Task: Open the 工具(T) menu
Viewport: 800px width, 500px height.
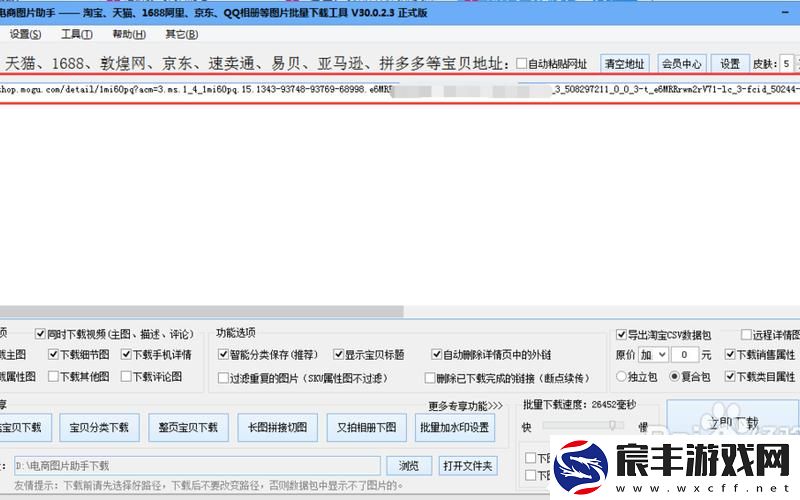Action: click(x=77, y=34)
